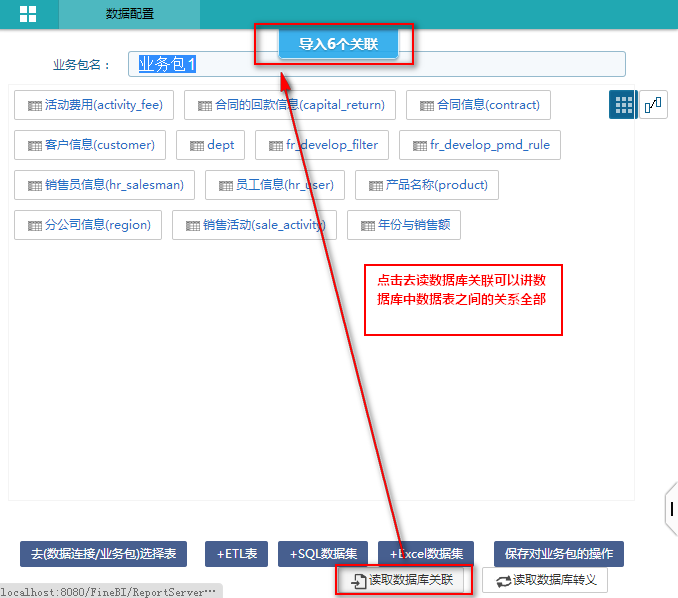
Task: Switch to grid view of tables
Action: [623, 105]
